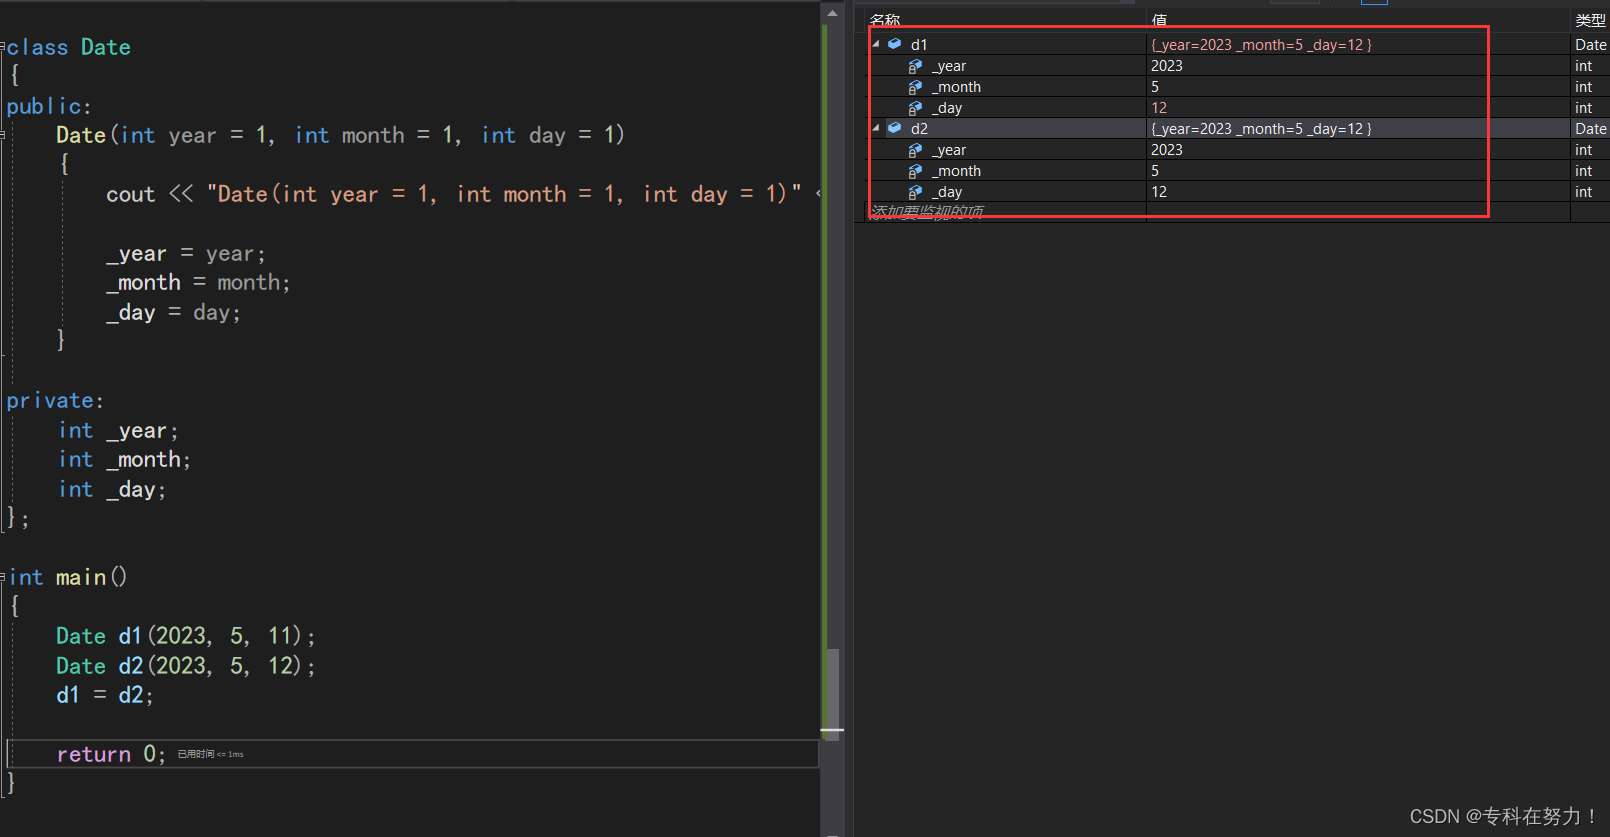This screenshot has width=1610, height=837.
Task: Select the _month member under d1
Action: point(956,87)
